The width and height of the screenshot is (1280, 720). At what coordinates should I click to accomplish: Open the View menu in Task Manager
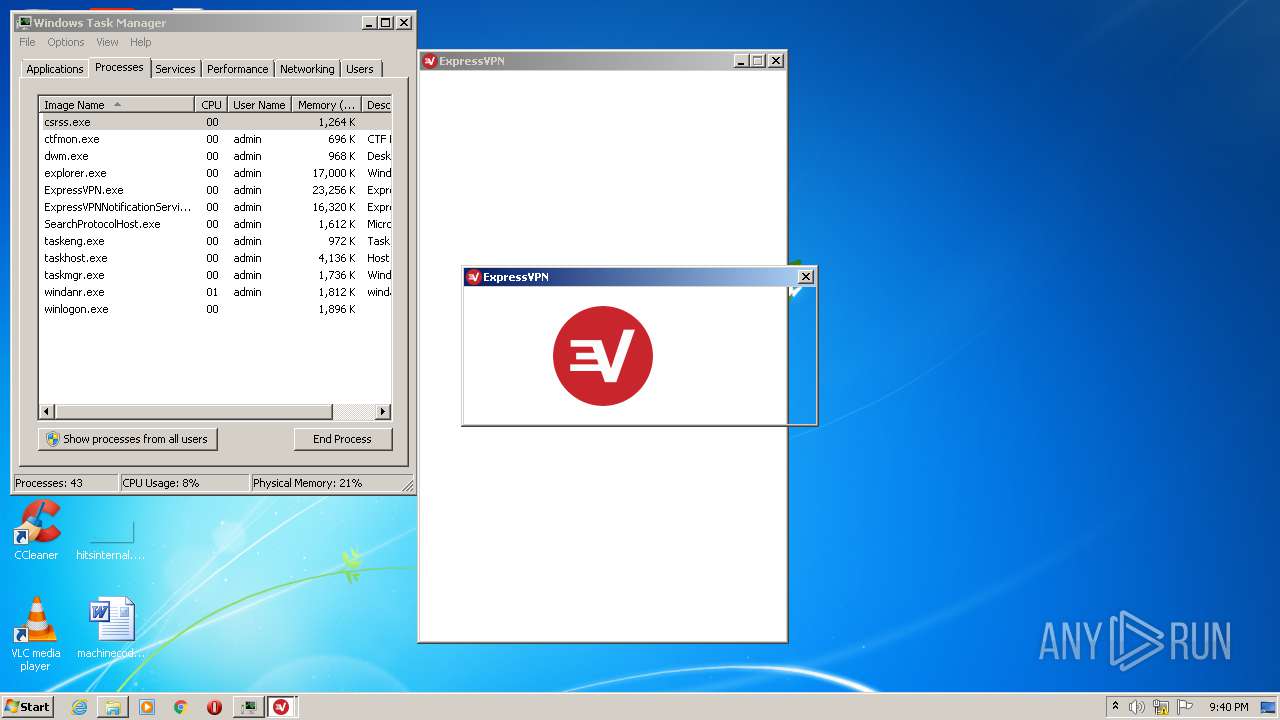coord(107,42)
